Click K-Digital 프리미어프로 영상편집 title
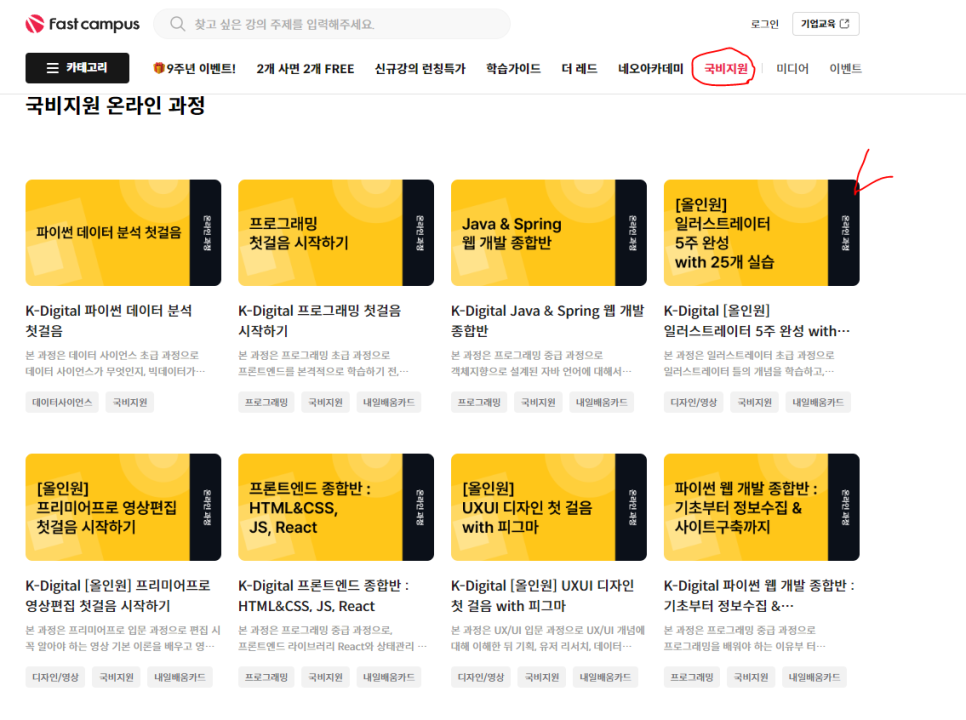This screenshot has height=720, width=966. [x=118, y=595]
